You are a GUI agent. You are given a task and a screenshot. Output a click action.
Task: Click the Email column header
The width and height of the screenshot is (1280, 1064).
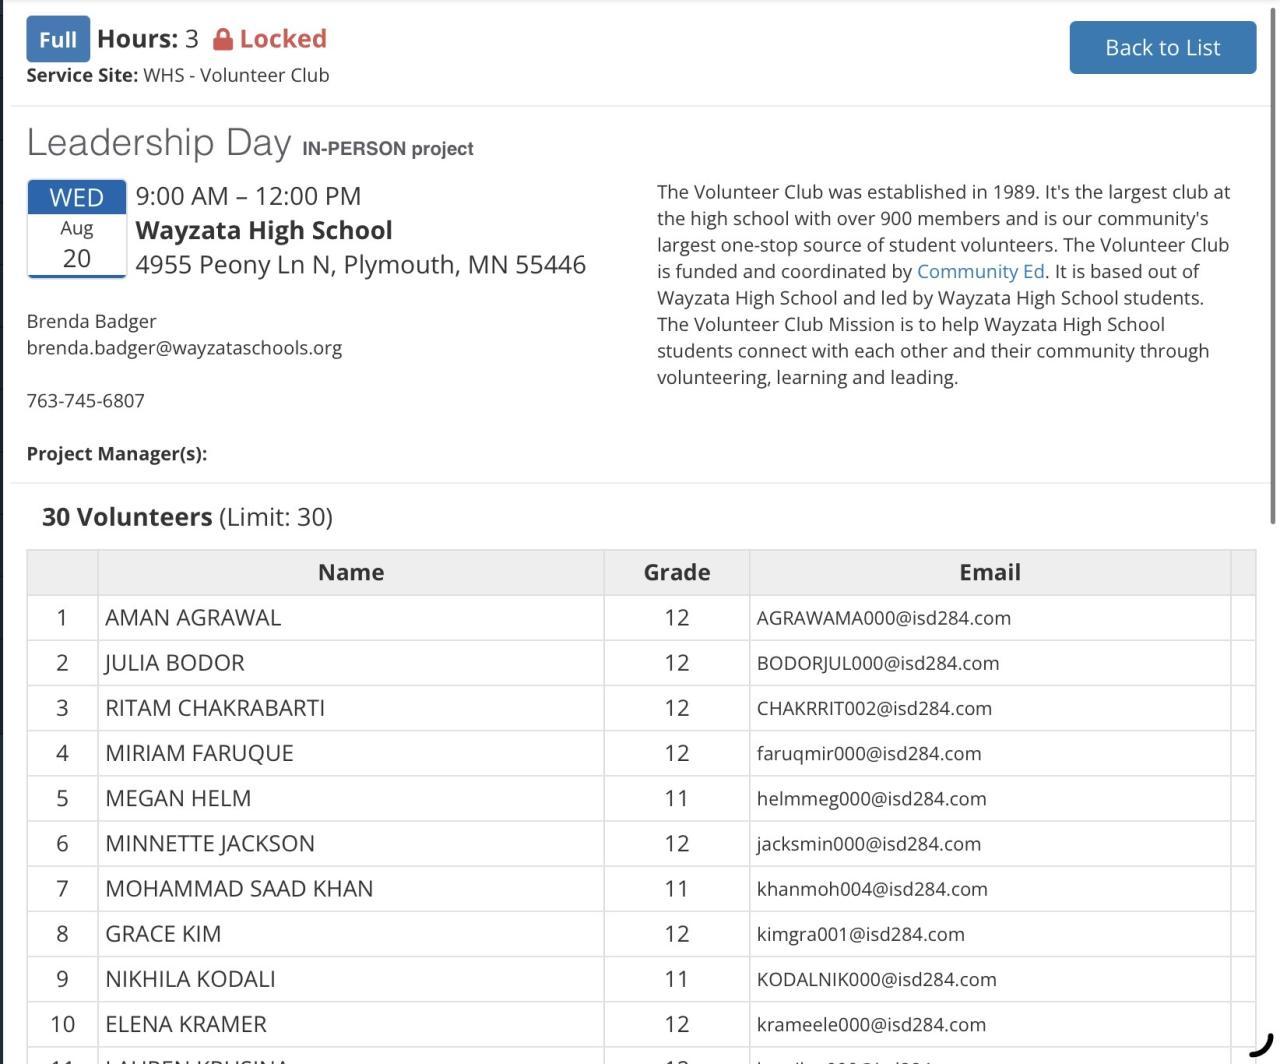[989, 572]
